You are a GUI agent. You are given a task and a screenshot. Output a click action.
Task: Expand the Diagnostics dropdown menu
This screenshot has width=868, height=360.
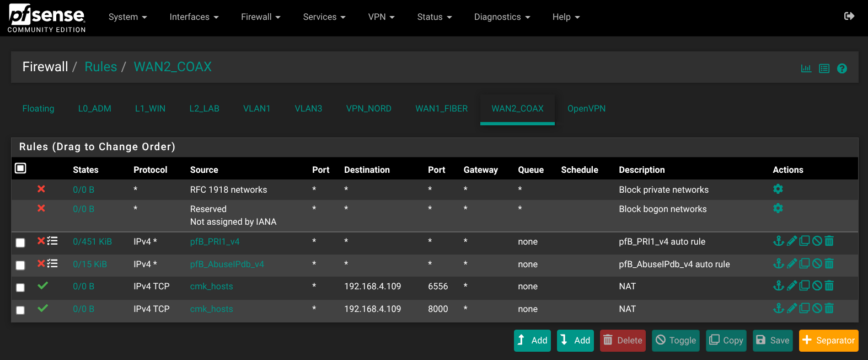502,17
